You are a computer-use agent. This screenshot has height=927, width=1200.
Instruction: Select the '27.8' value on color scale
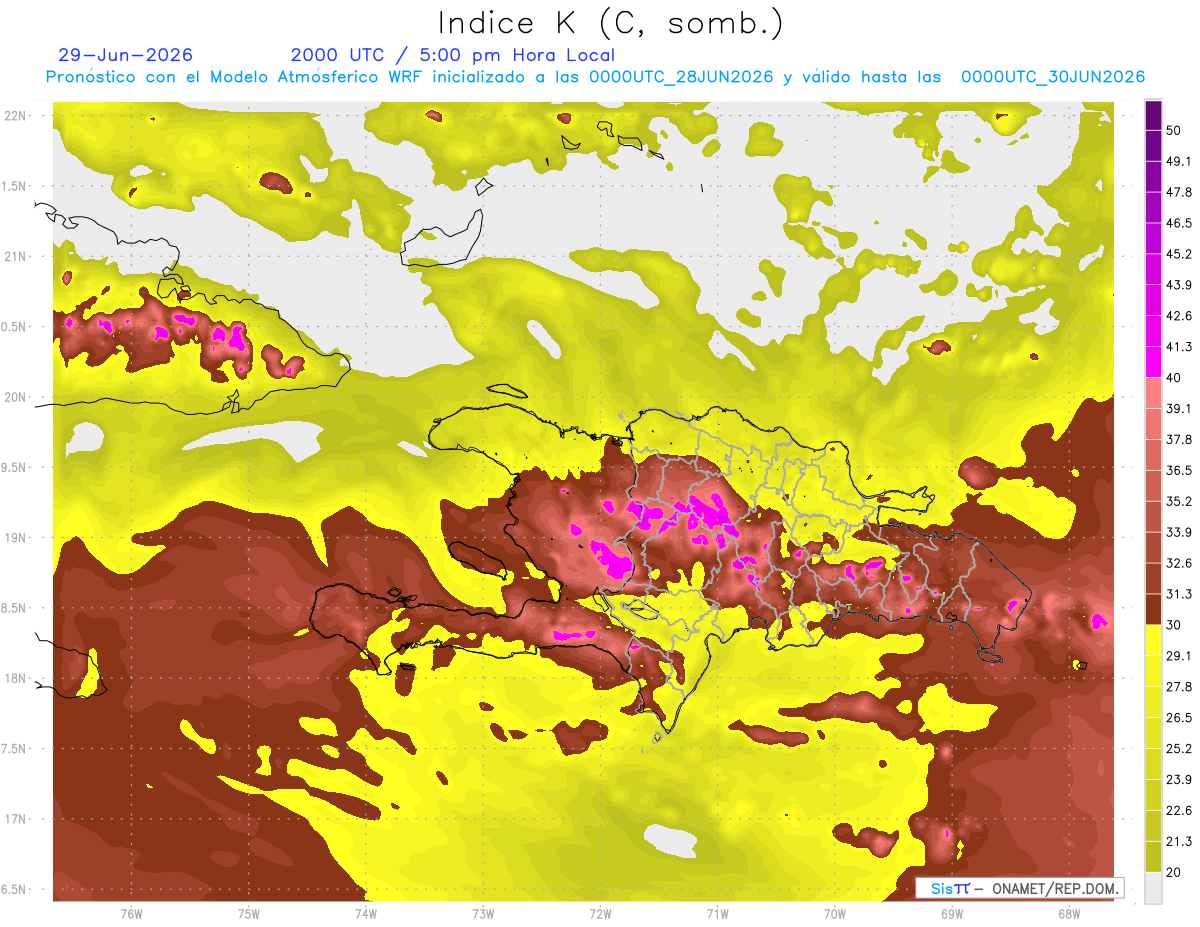(1178, 687)
